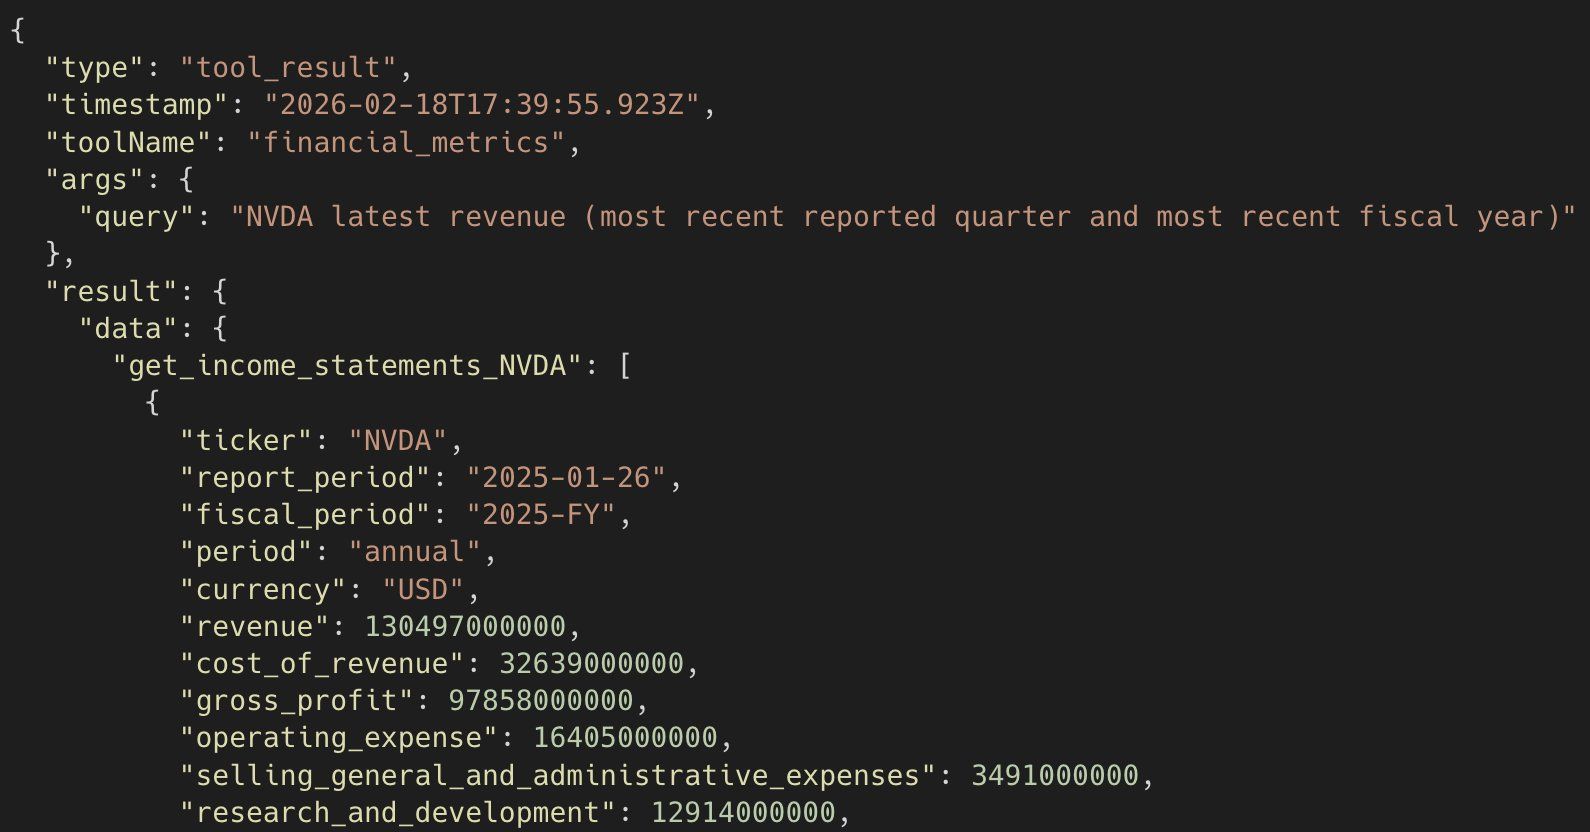
Task: Click the "annual" period value
Action: click(414, 552)
